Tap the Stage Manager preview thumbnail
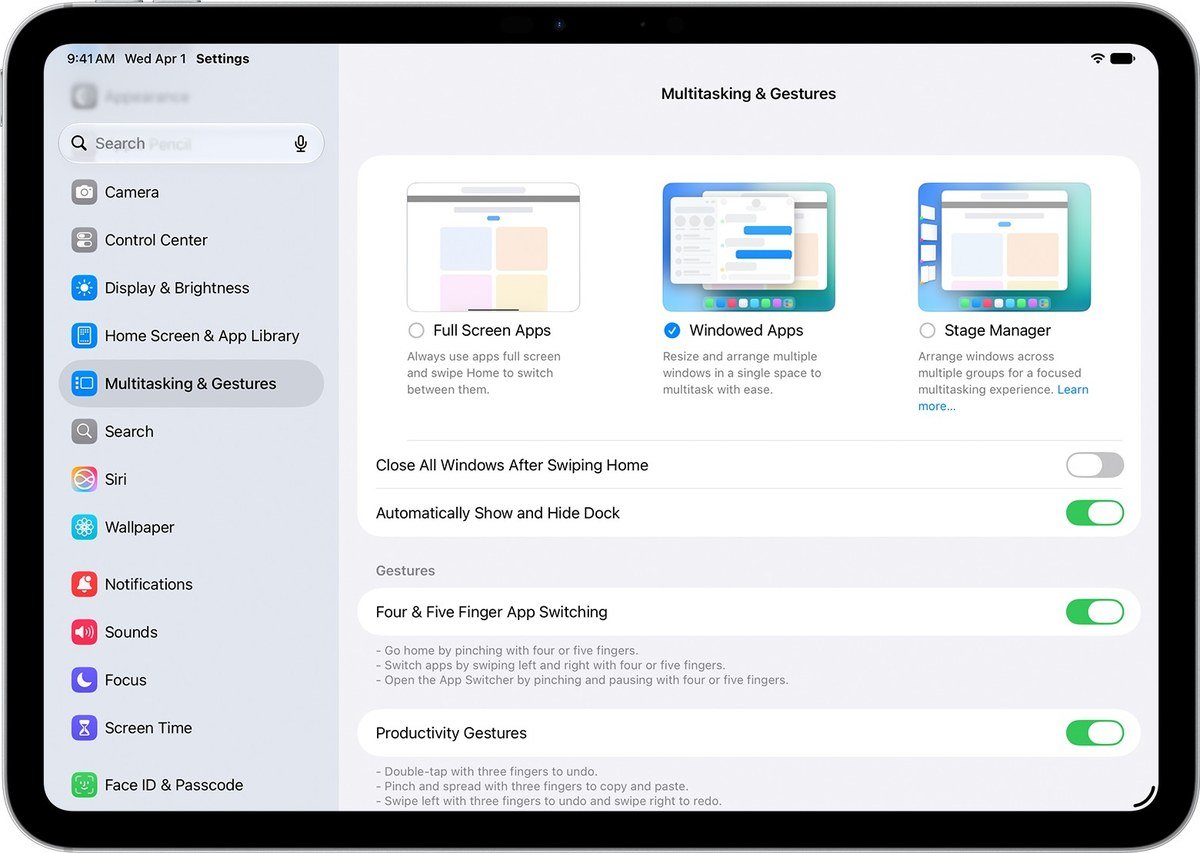The image size is (1200, 853). coord(1004,247)
